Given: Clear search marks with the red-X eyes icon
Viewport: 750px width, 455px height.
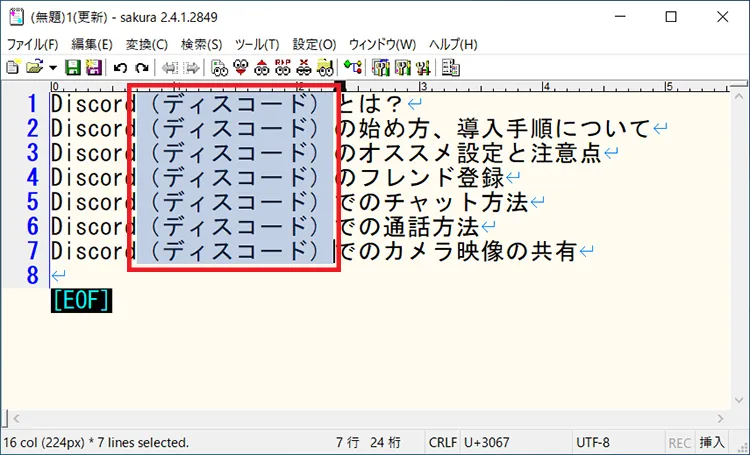Looking at the screenshot, I should [304, 67].
